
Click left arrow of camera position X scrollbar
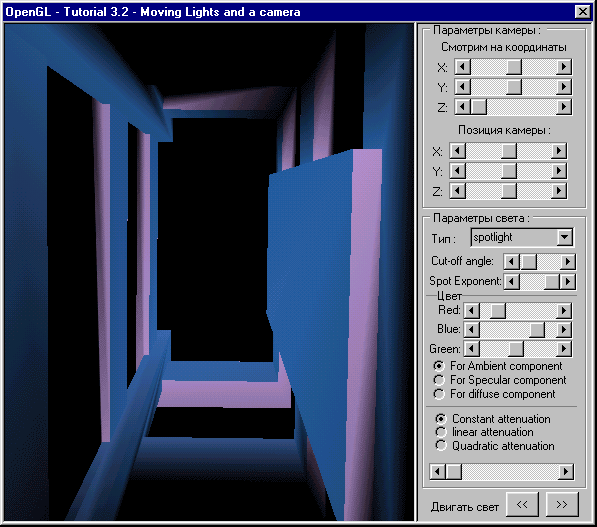pyautogui.click(x=458, y=151)
